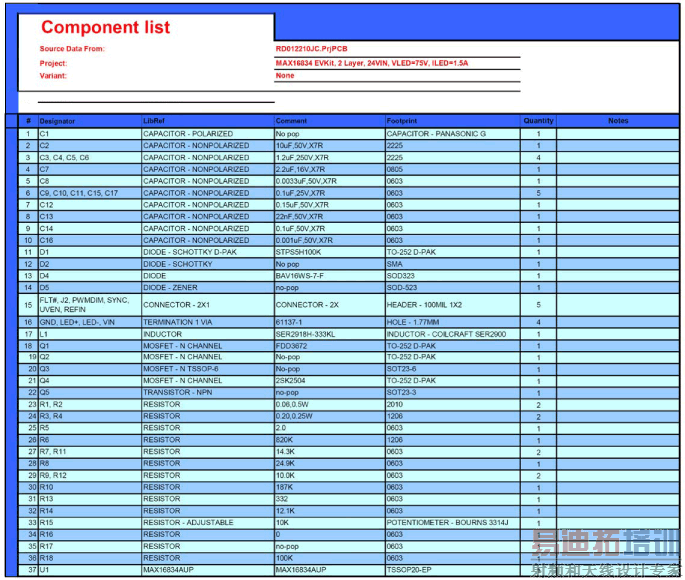Select designator cell C9, C10, C11, C15, C17
The width and height of the screenshot is (685, 580).
90,193
